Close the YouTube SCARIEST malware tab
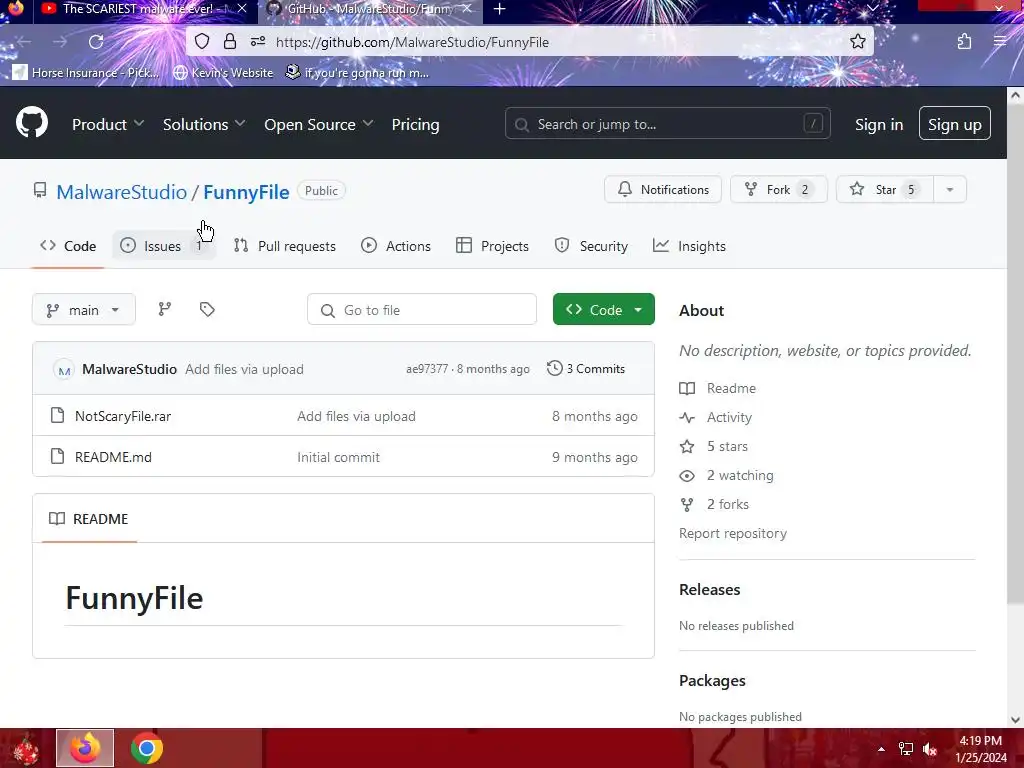Viewport: 1024px width, 768px height. coord(242,8)
